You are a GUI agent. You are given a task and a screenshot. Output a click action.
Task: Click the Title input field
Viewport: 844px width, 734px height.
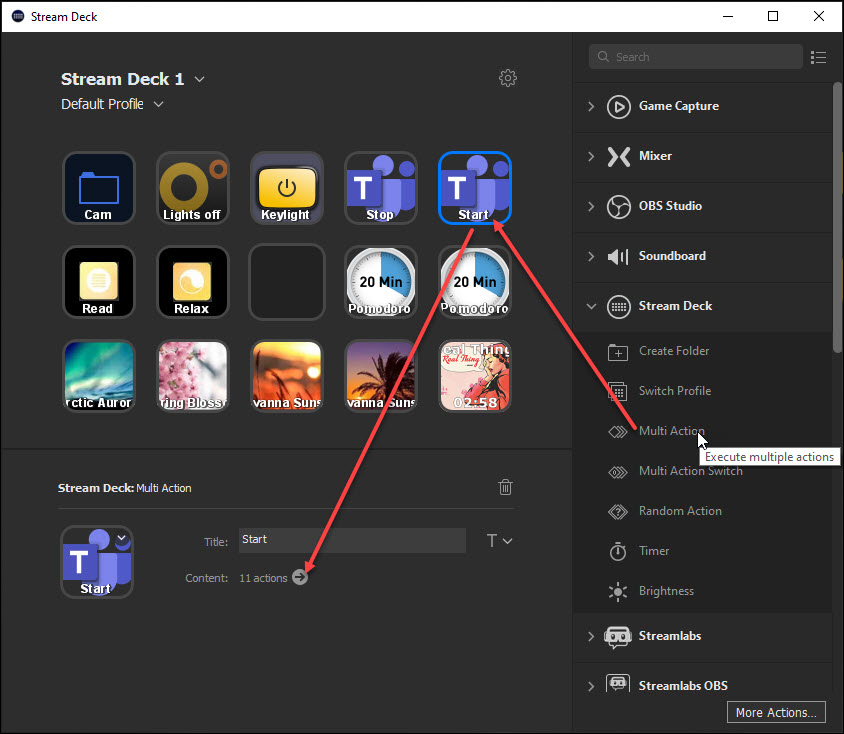352,540
